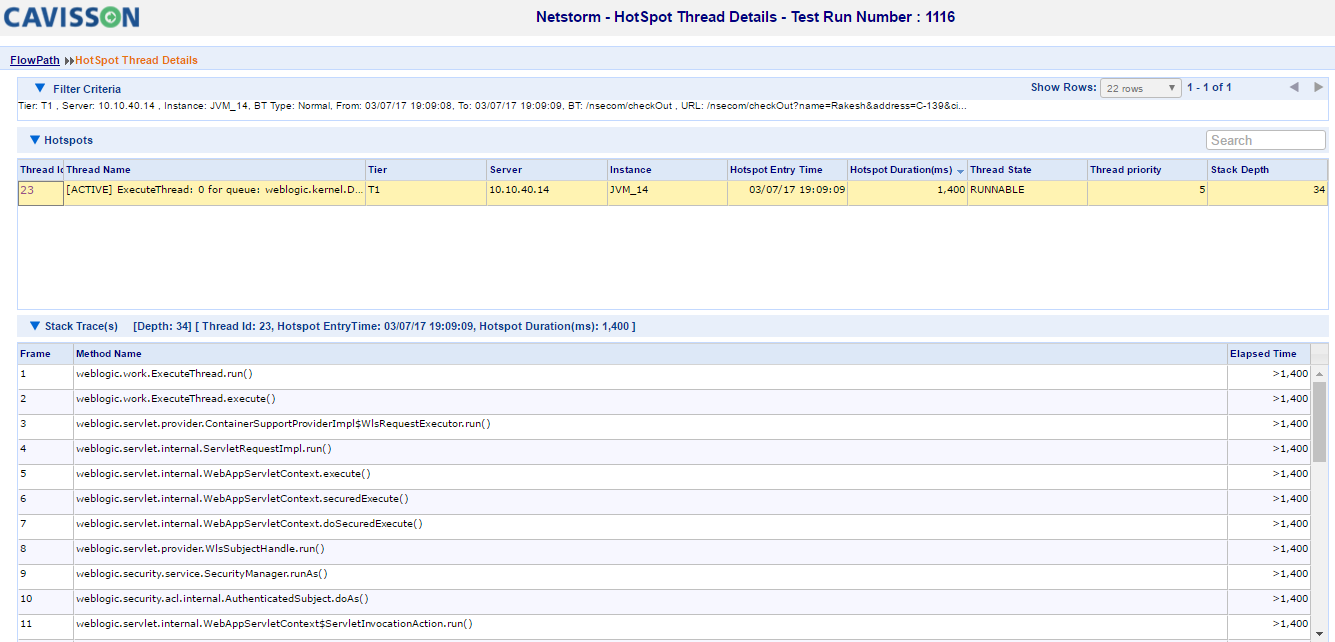
Task: Click hotspot duration 1,400 cell
Action: point(907,193)
